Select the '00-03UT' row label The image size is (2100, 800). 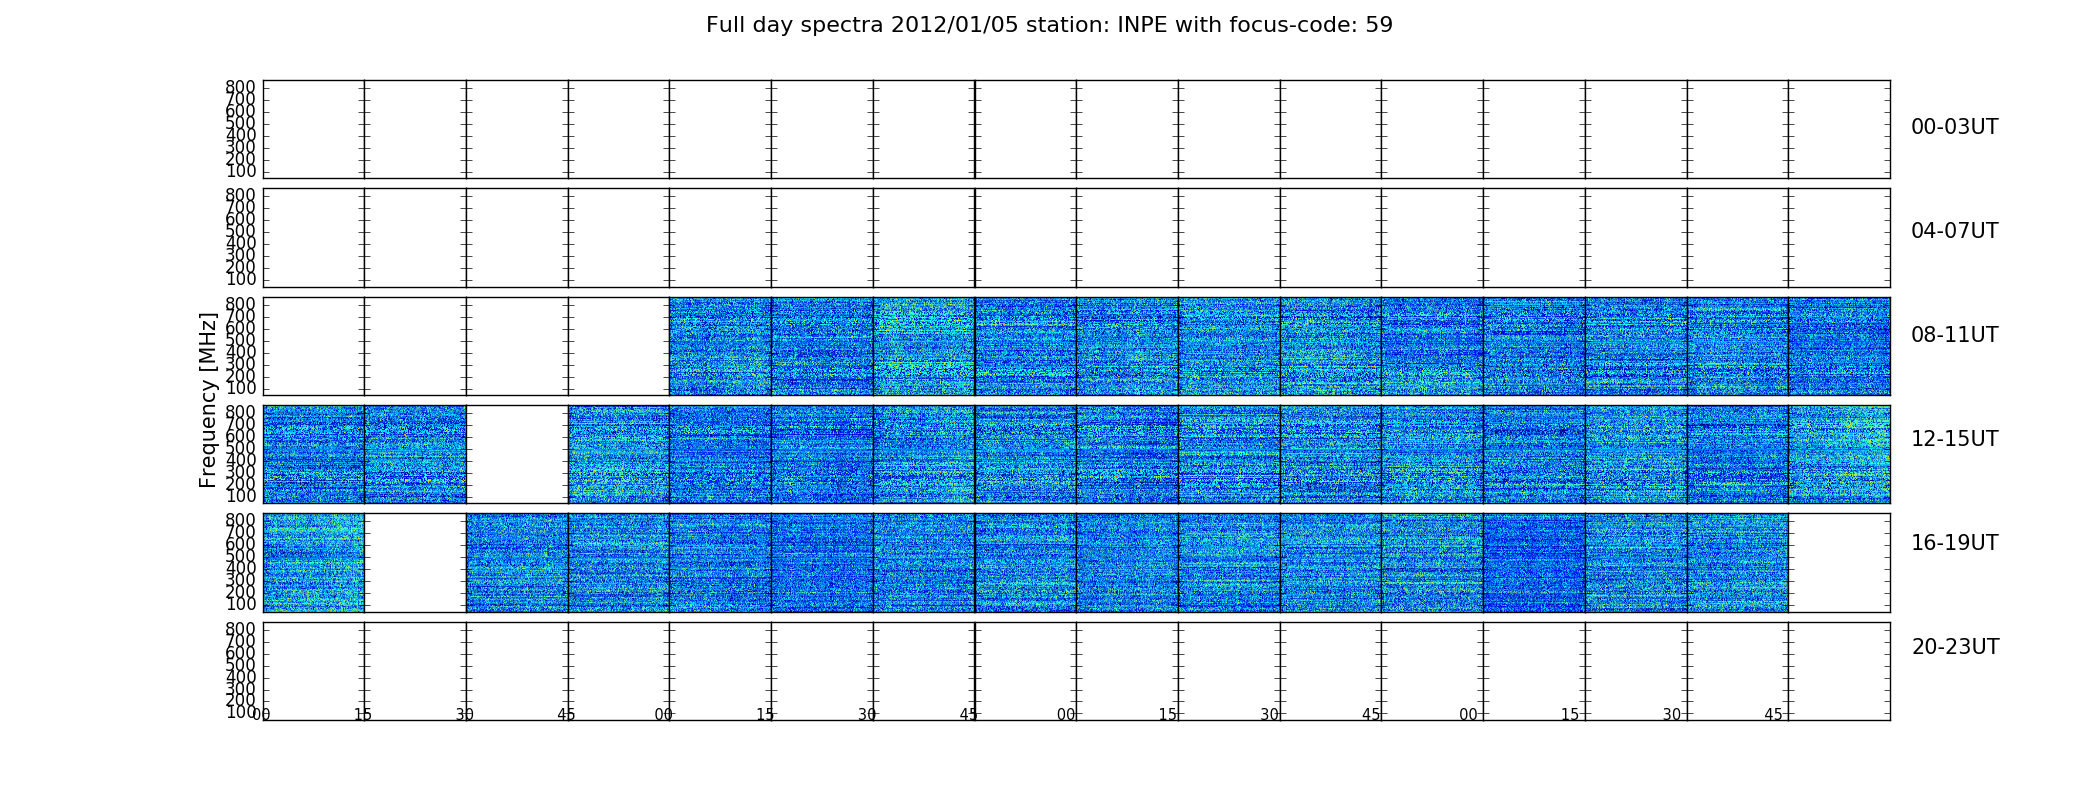pos(1955,127)
